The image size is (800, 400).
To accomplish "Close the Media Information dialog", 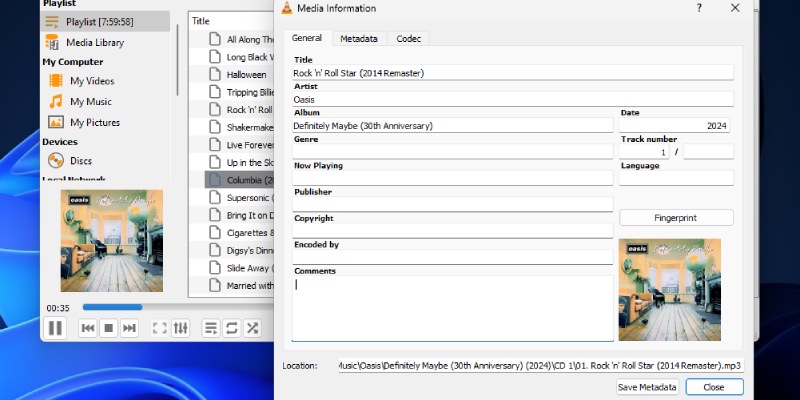I will [714, 387].
